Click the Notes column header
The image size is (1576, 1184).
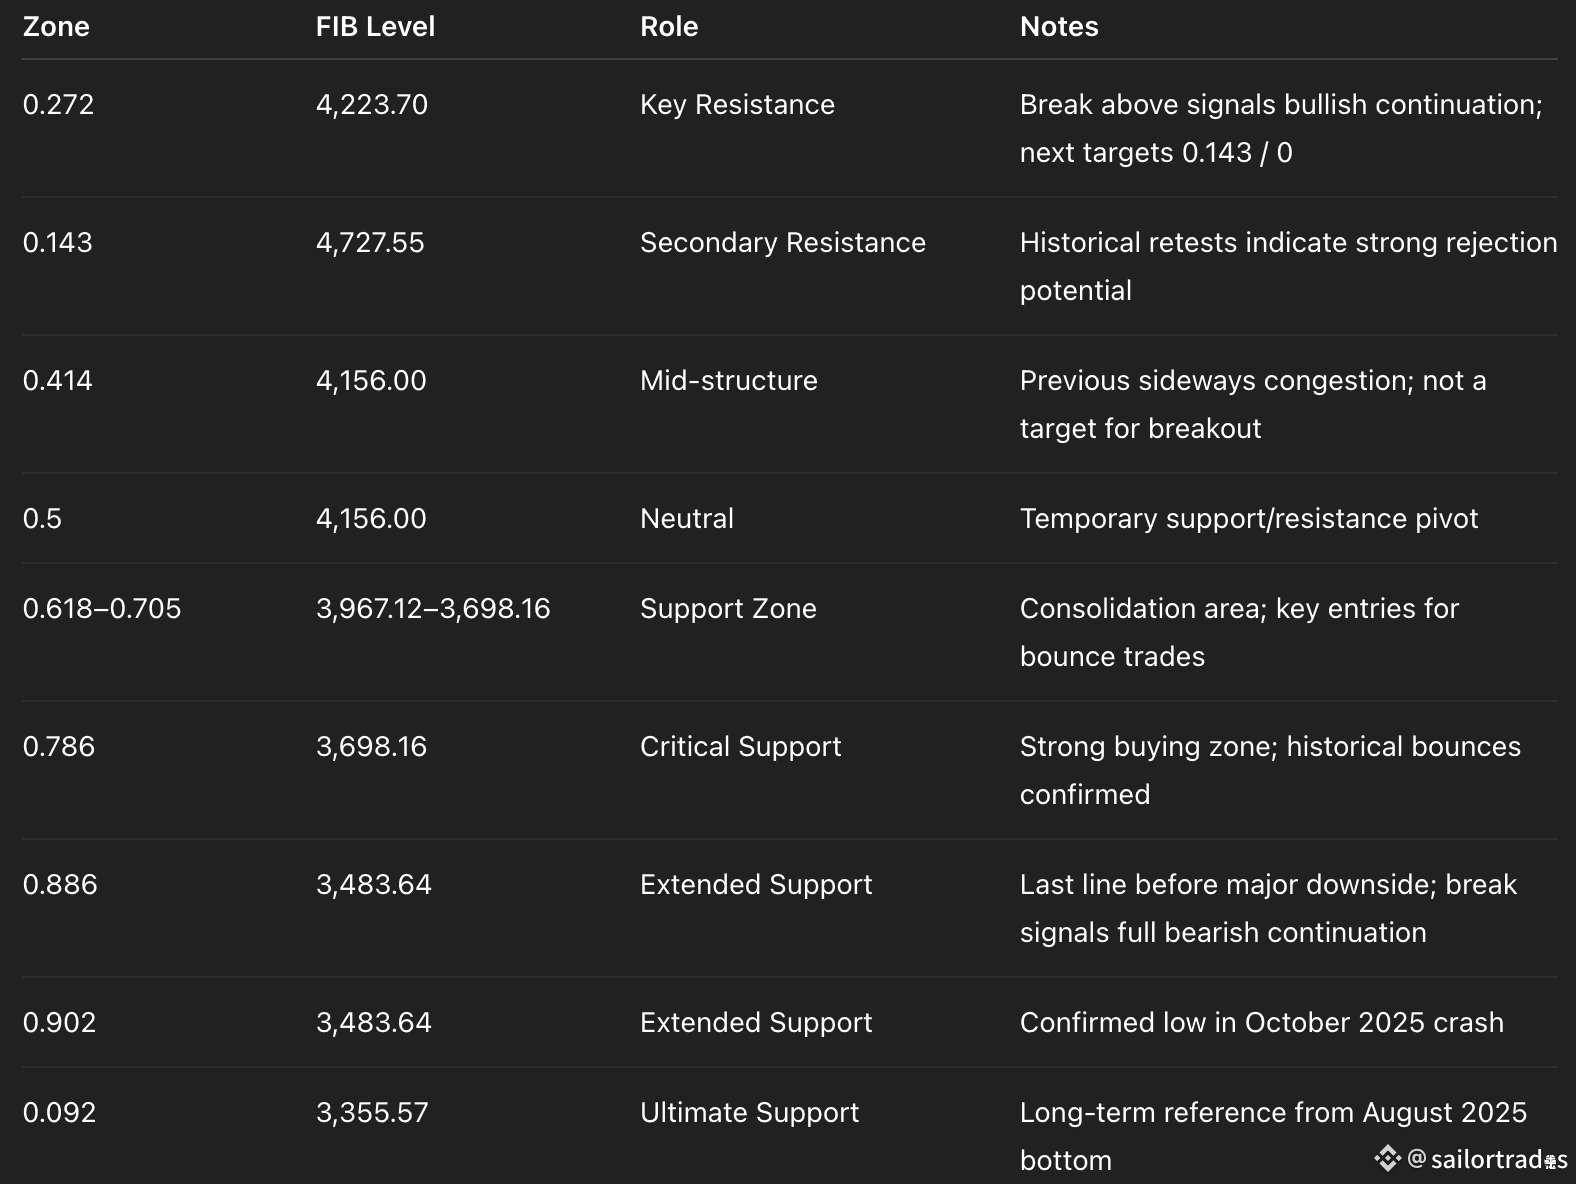tap(1059, 27)
